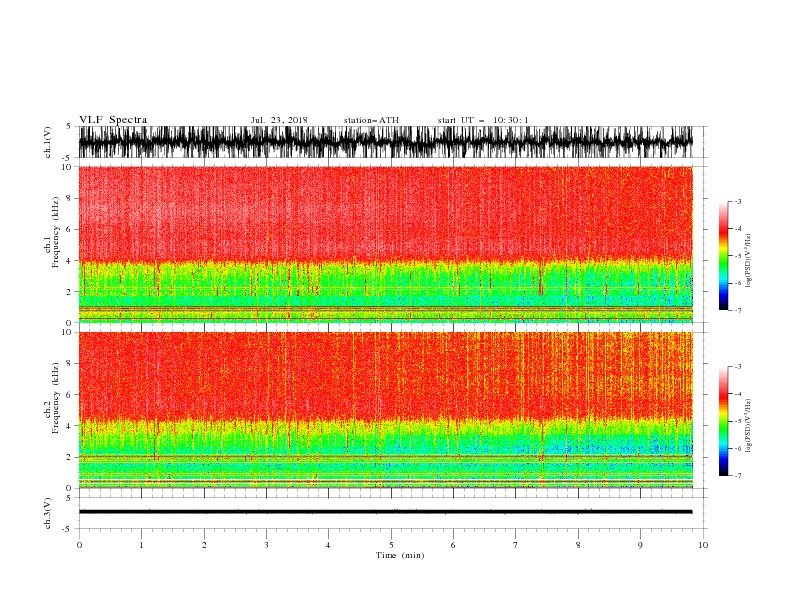Click the ch.1 spectrogram panel
The width and height of the screenshot is (792, 612).
(385, 244)
